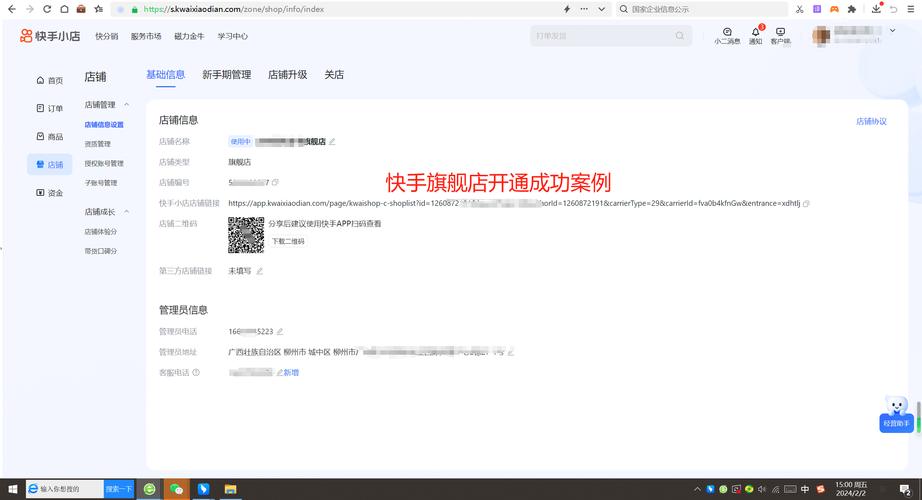This screenshot has height=500, width=922.
Task: Reload the page with refresh icon
Action: point(46,9)
